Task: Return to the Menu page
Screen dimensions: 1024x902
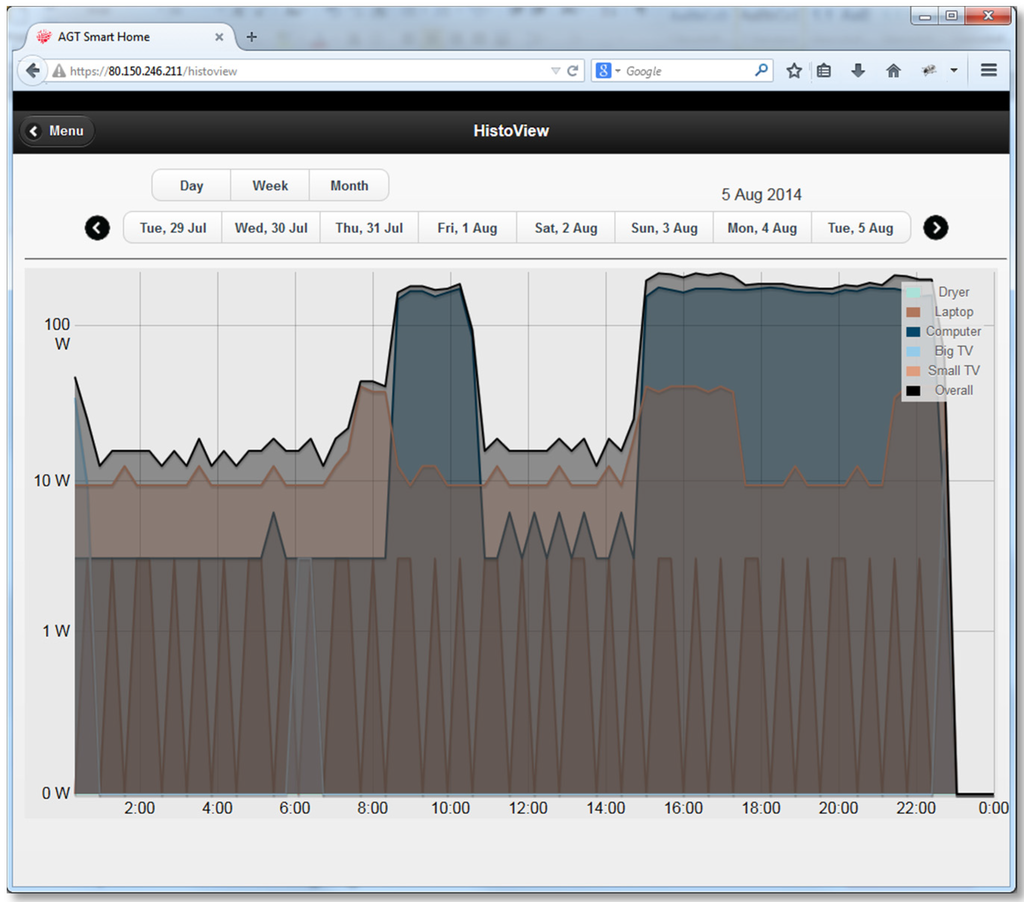Action: click(56, 131)
